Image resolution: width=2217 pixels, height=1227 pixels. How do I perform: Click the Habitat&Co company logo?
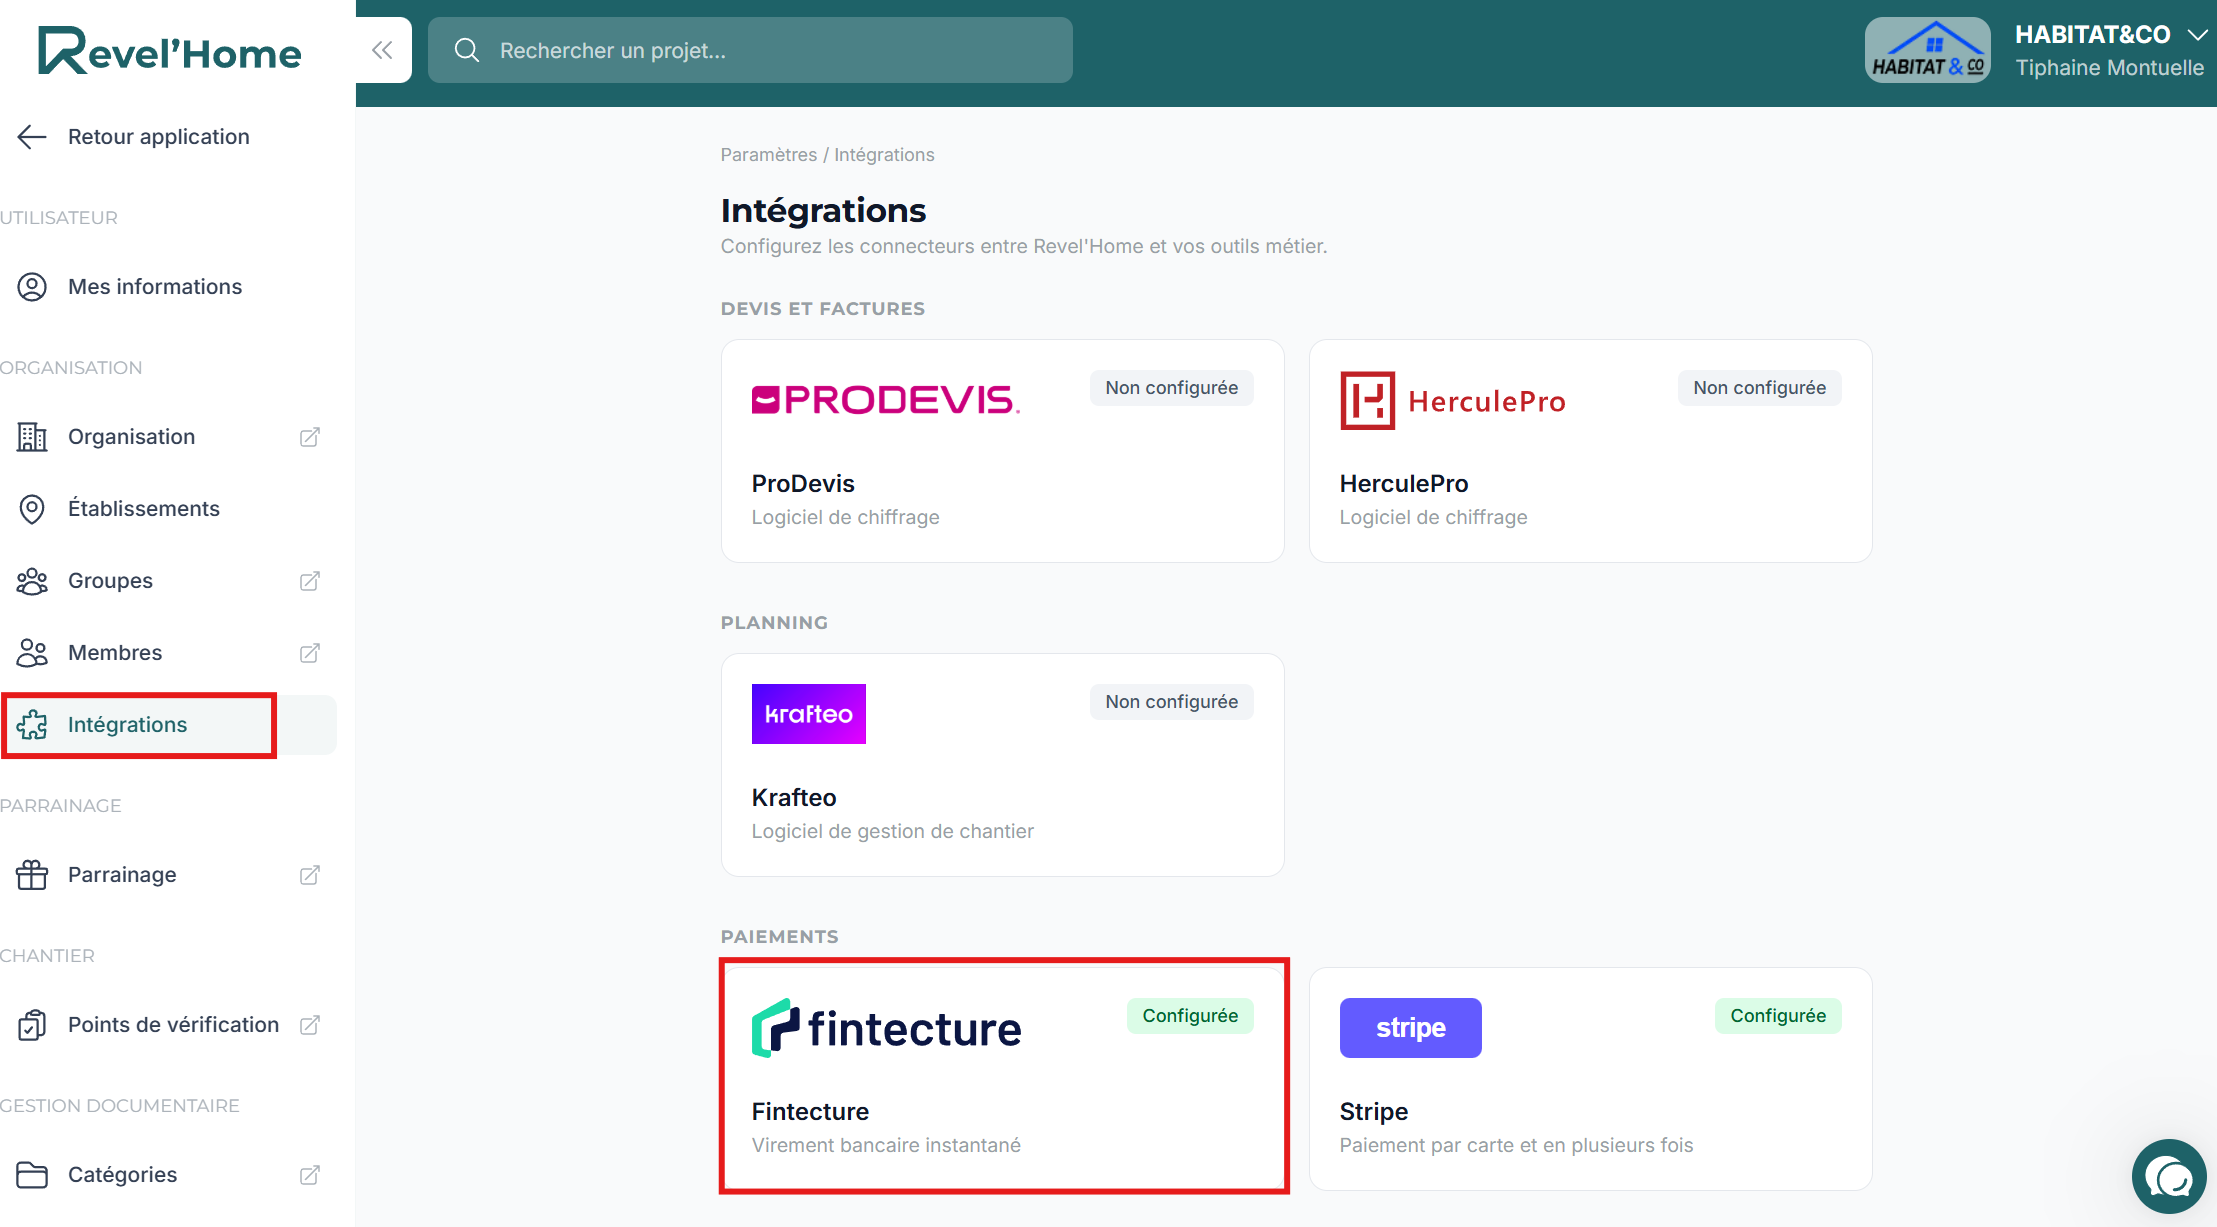(x=1927, y=50)
